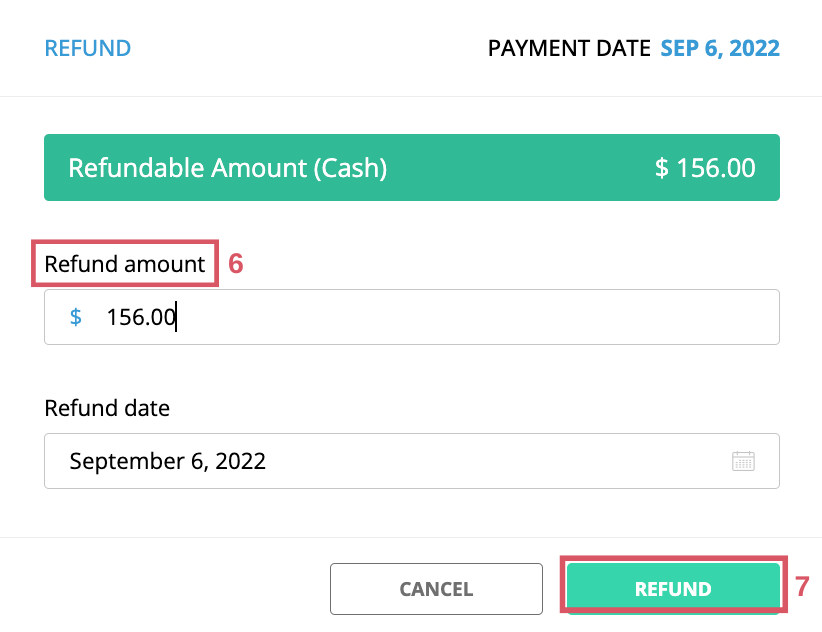
Task: Click the white dollar sign in banner
Action: [662, 168]
